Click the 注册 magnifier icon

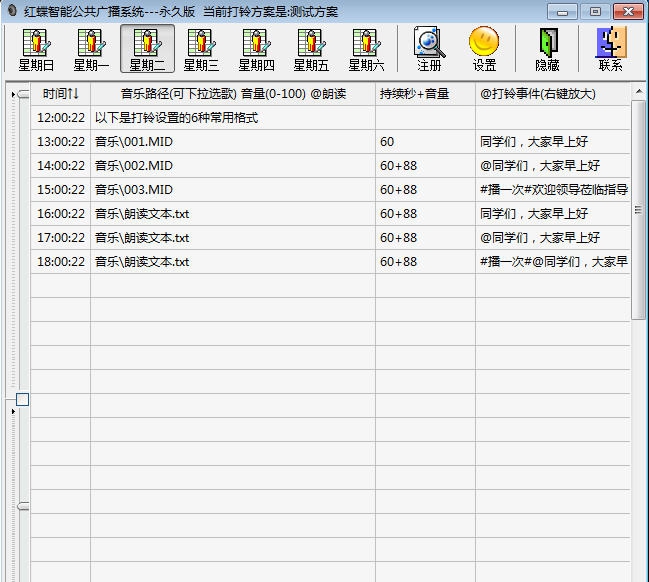point(429,42)
